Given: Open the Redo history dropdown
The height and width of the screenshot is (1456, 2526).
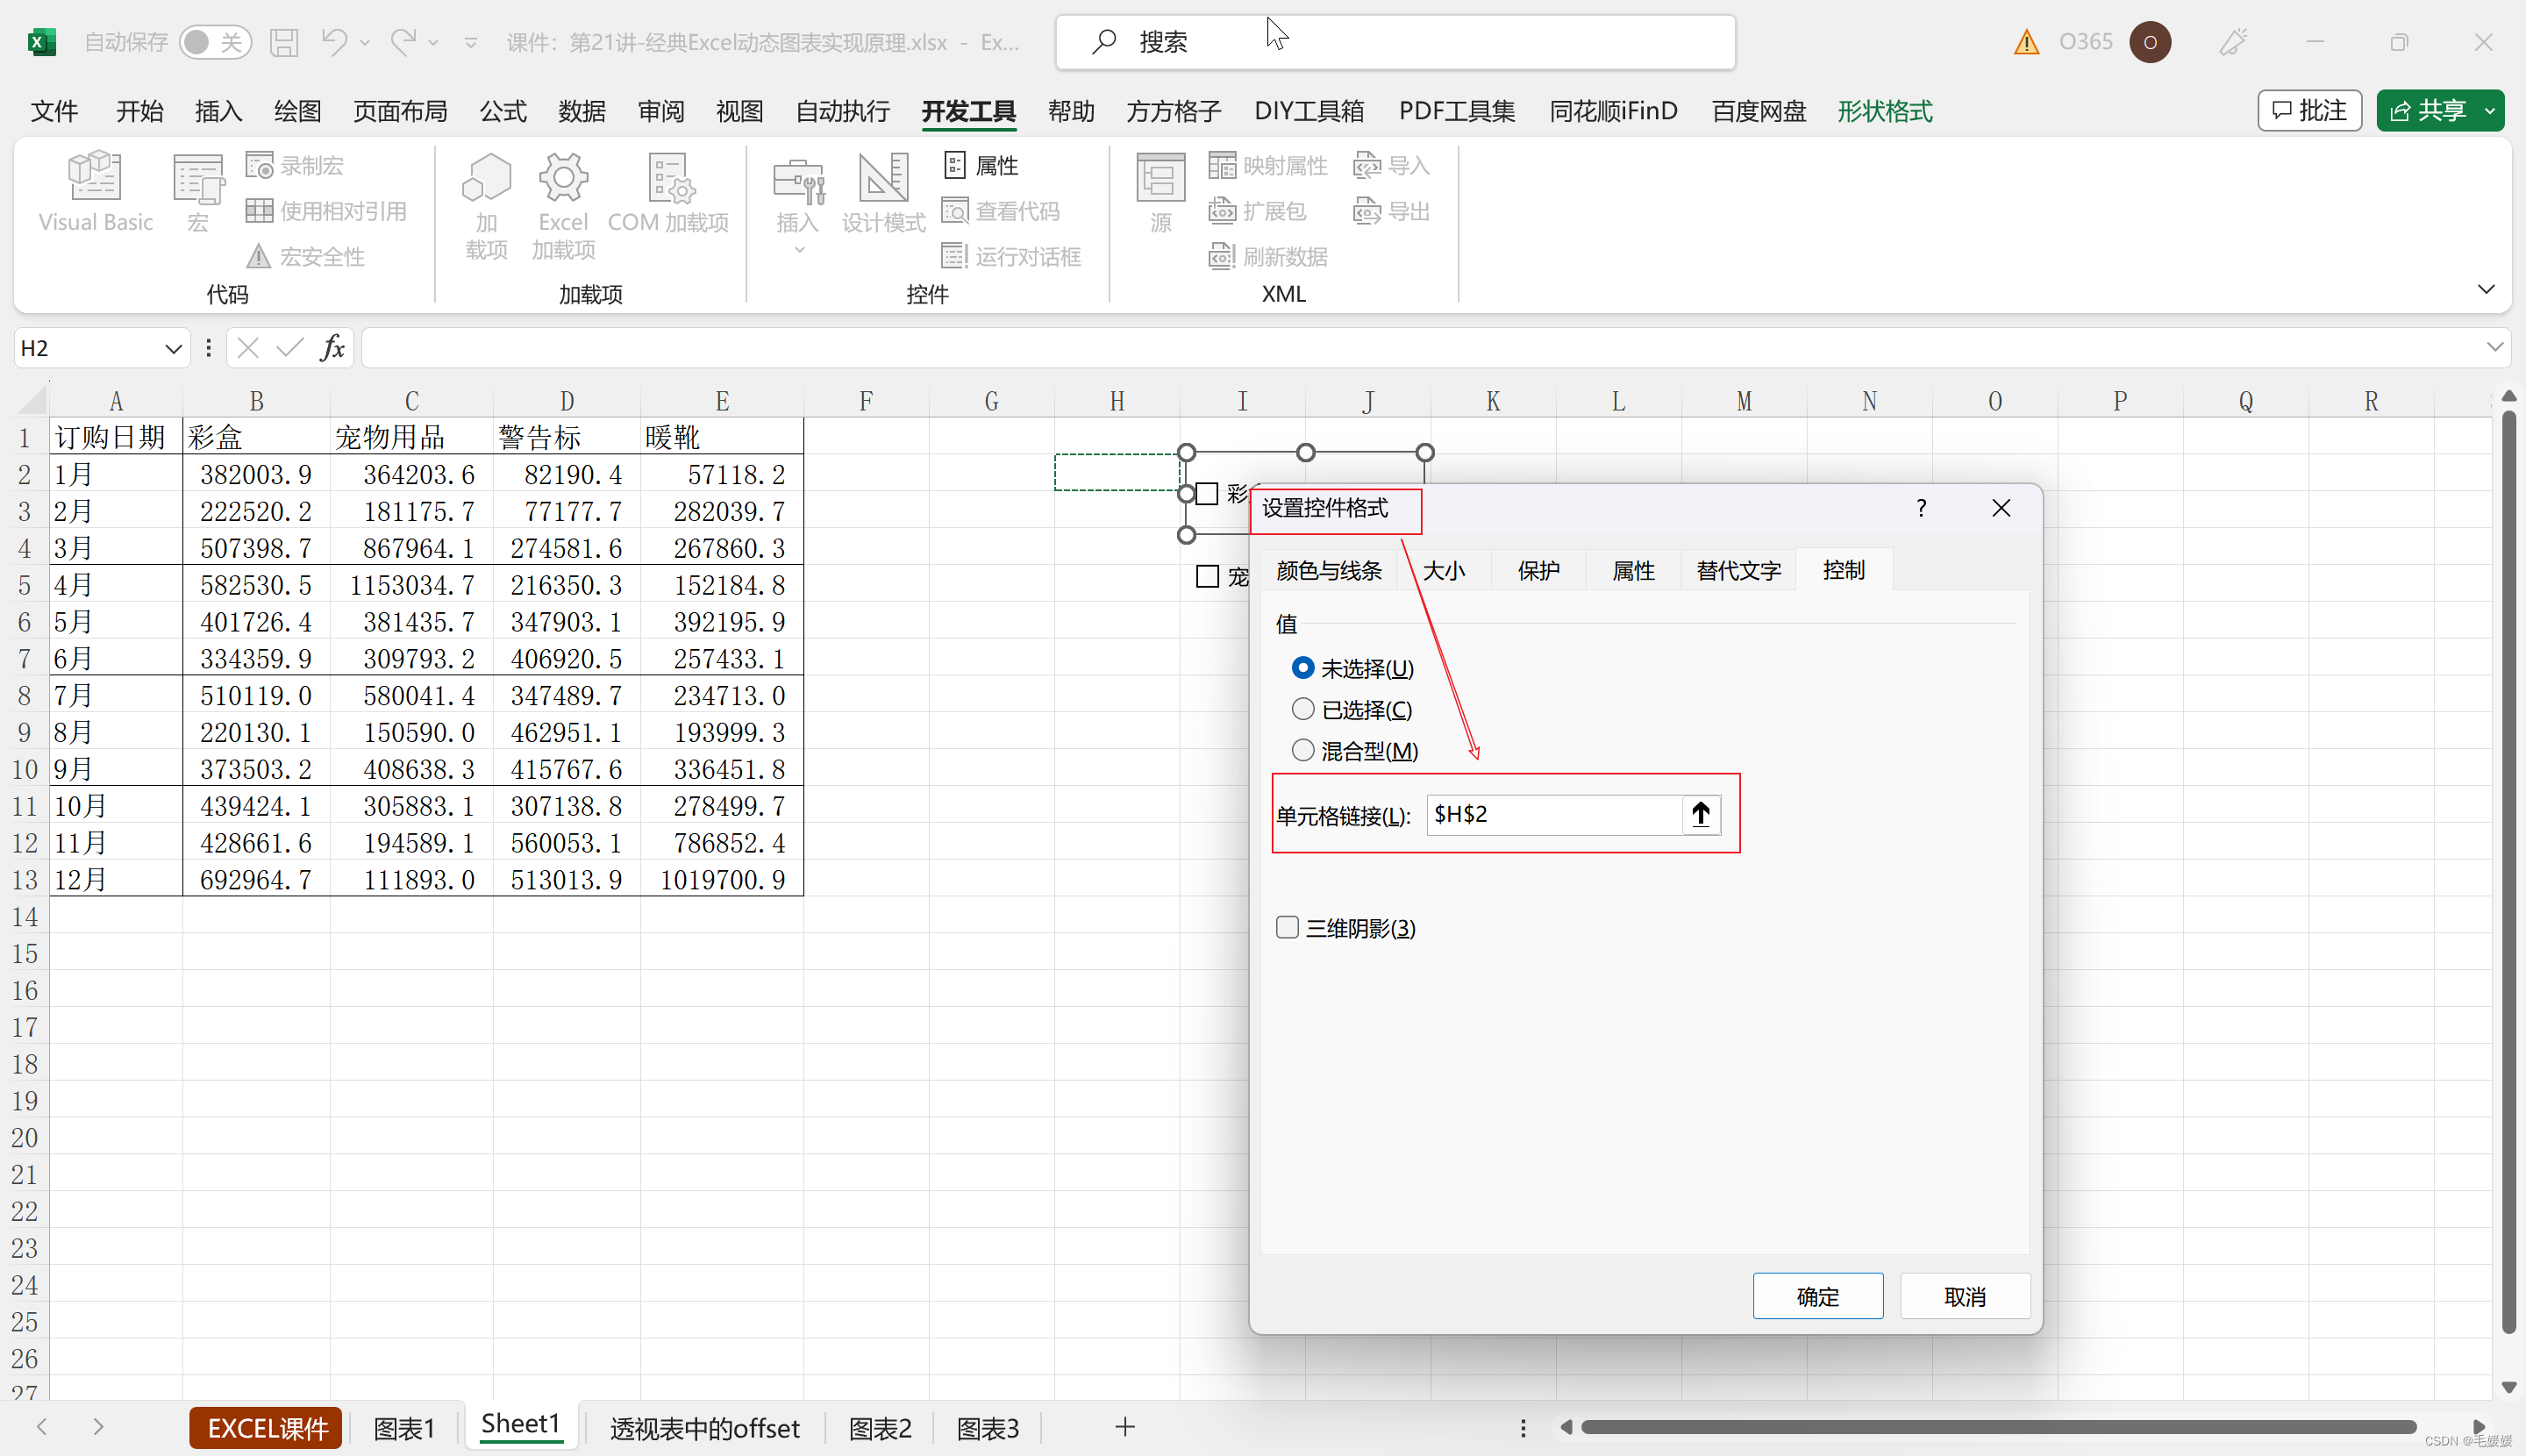Looking at the screenshot, I should tap(433, 42).
